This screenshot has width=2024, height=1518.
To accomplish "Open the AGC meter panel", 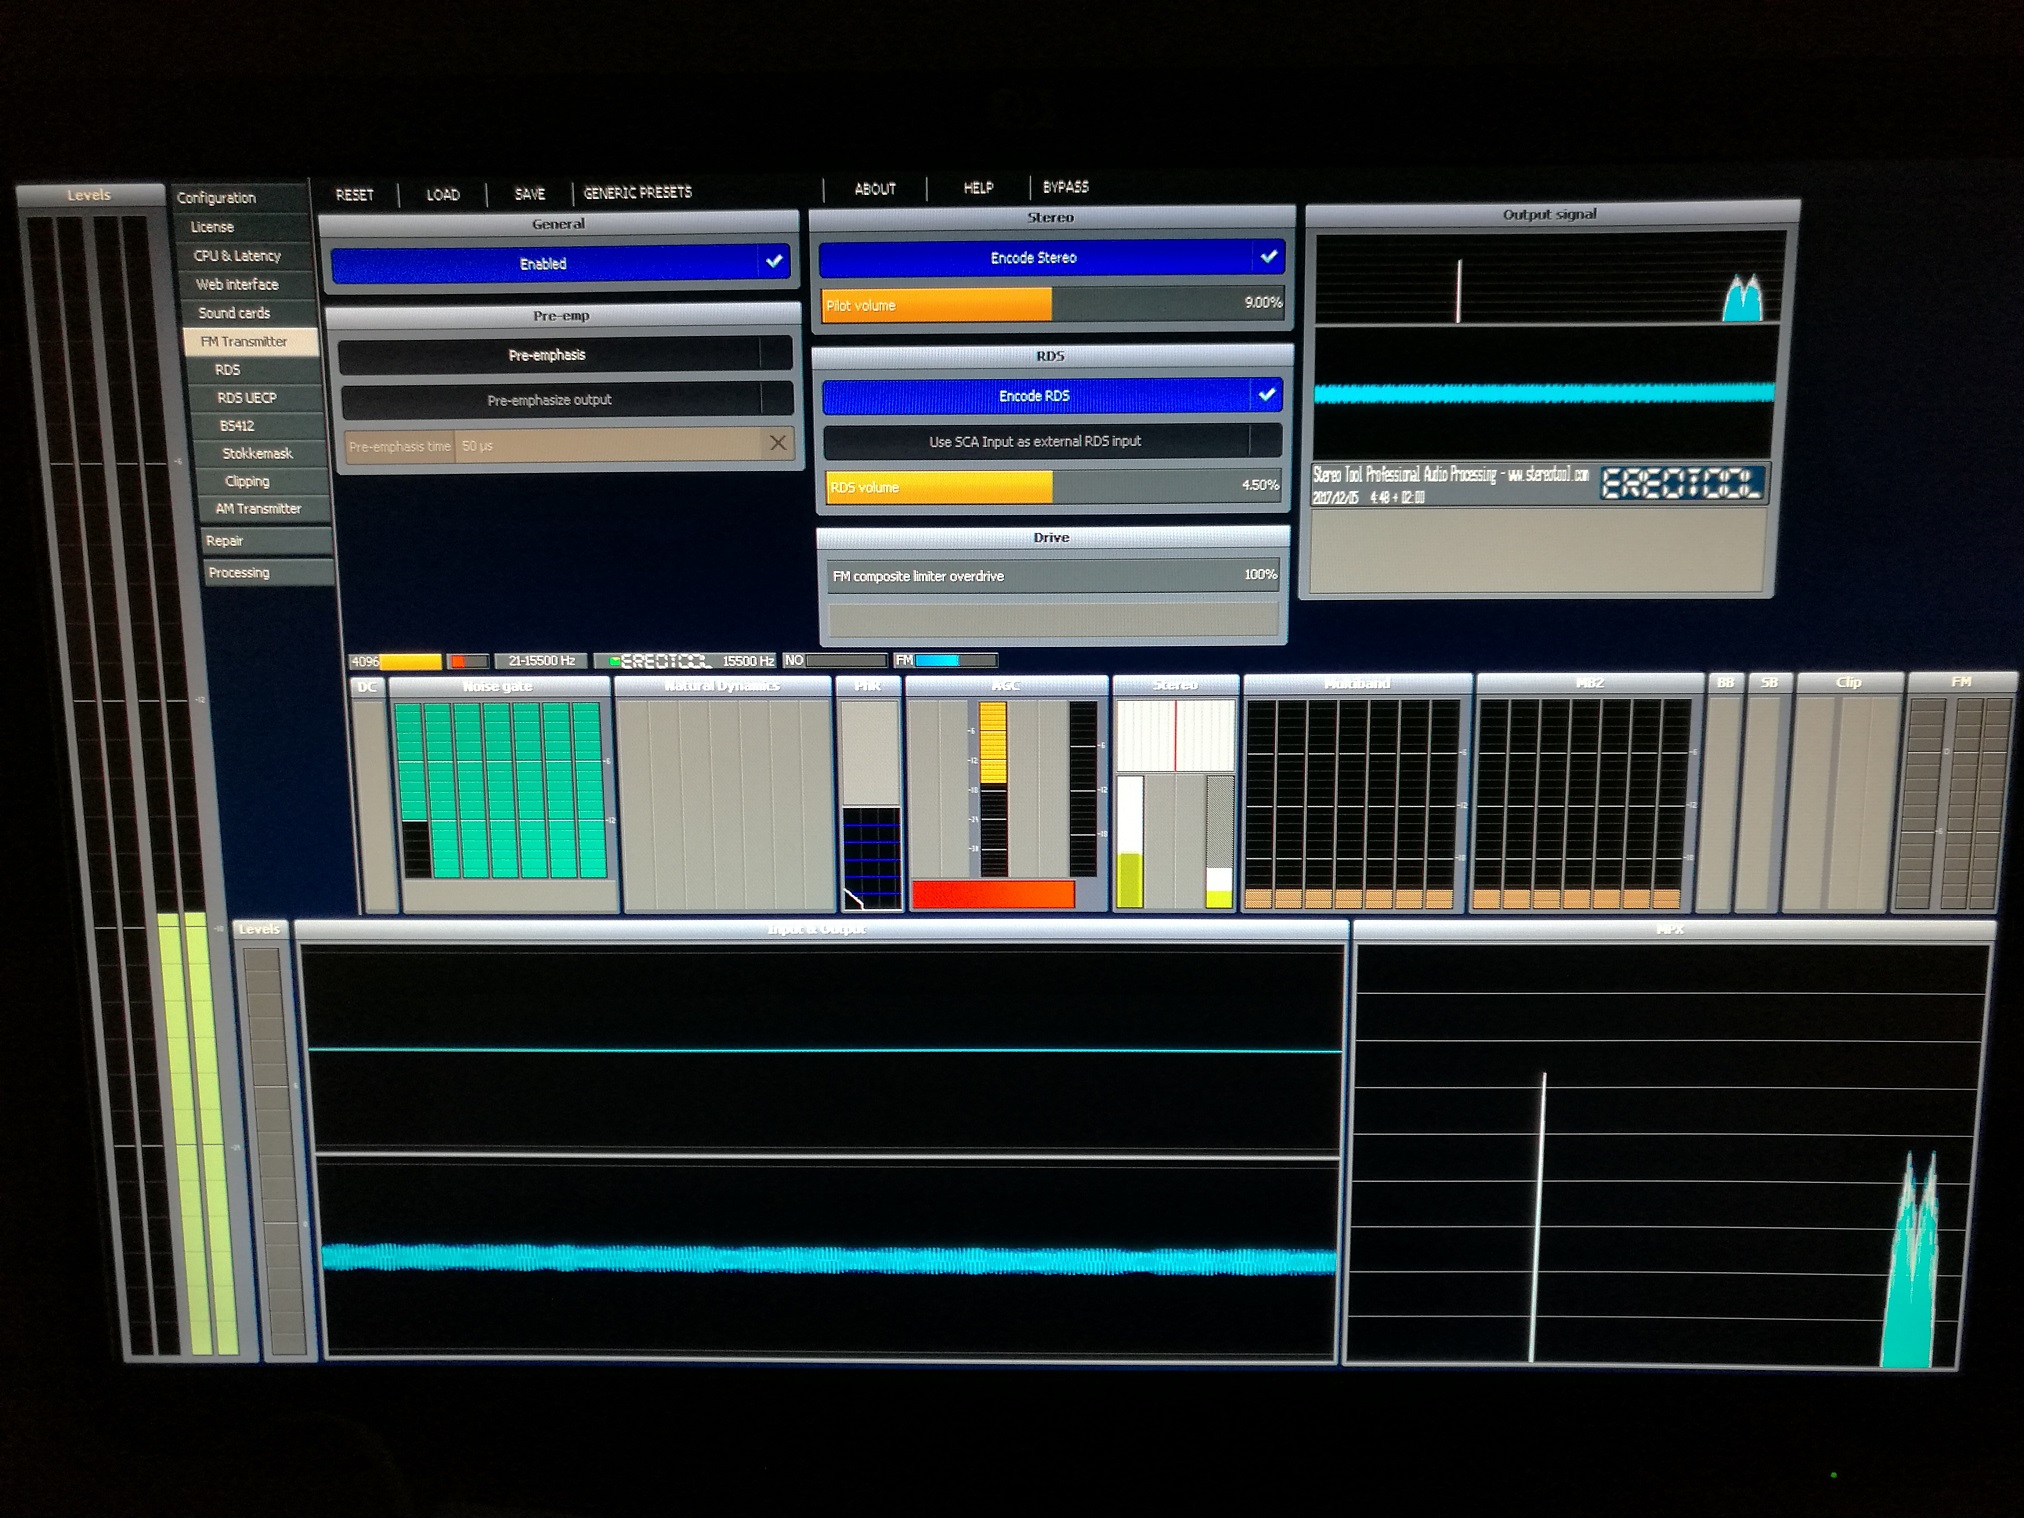I will (x=1005, y=685).
